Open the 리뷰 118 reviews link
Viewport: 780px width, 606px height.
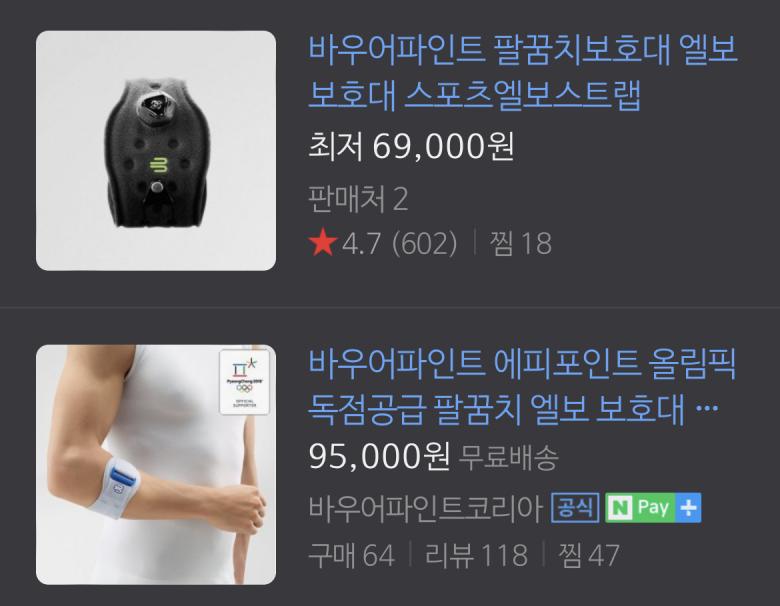476,555
